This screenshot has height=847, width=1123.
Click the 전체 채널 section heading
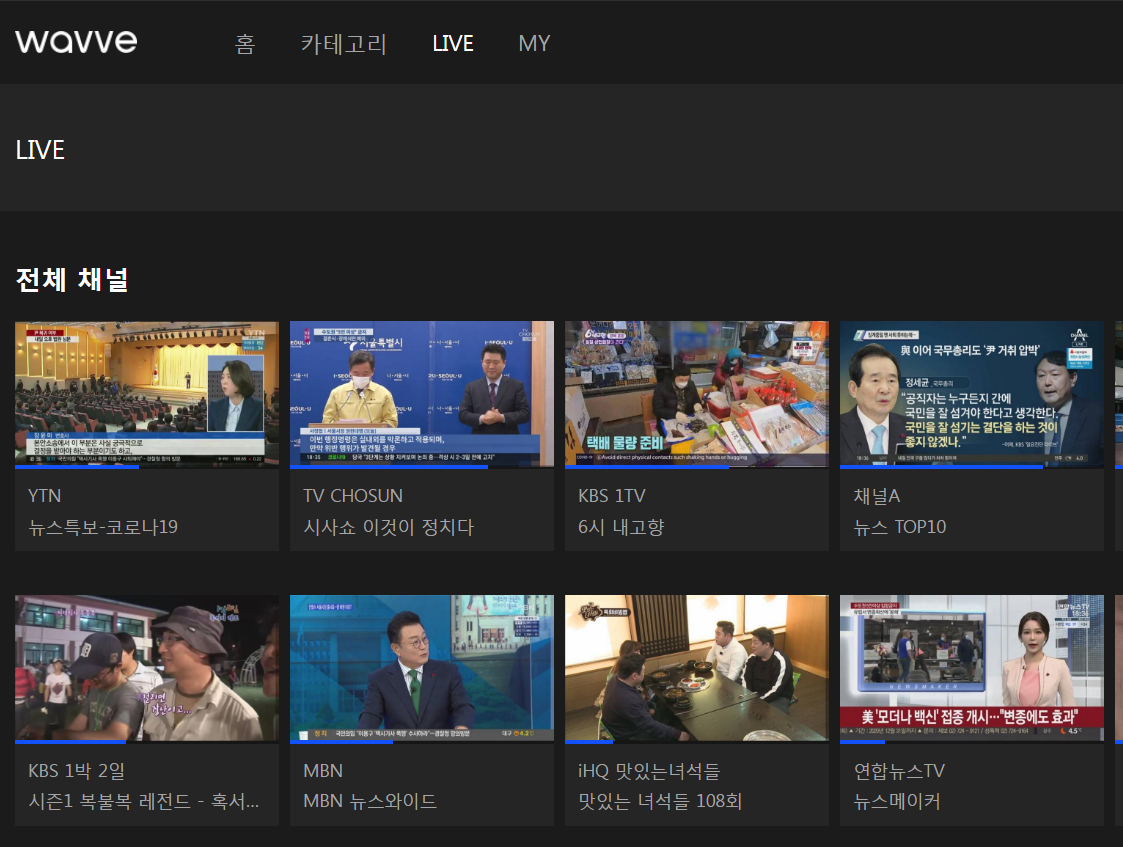[72, 279]
